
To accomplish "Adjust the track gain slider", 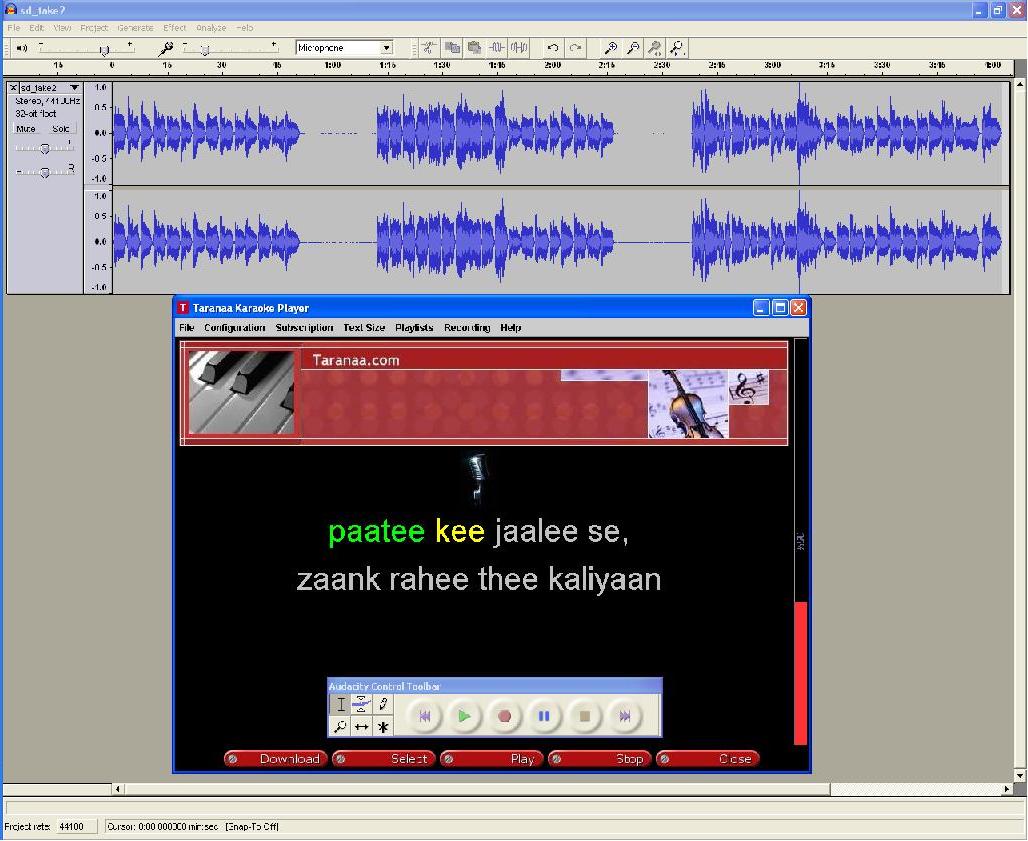I will click(x=44, y=148).
